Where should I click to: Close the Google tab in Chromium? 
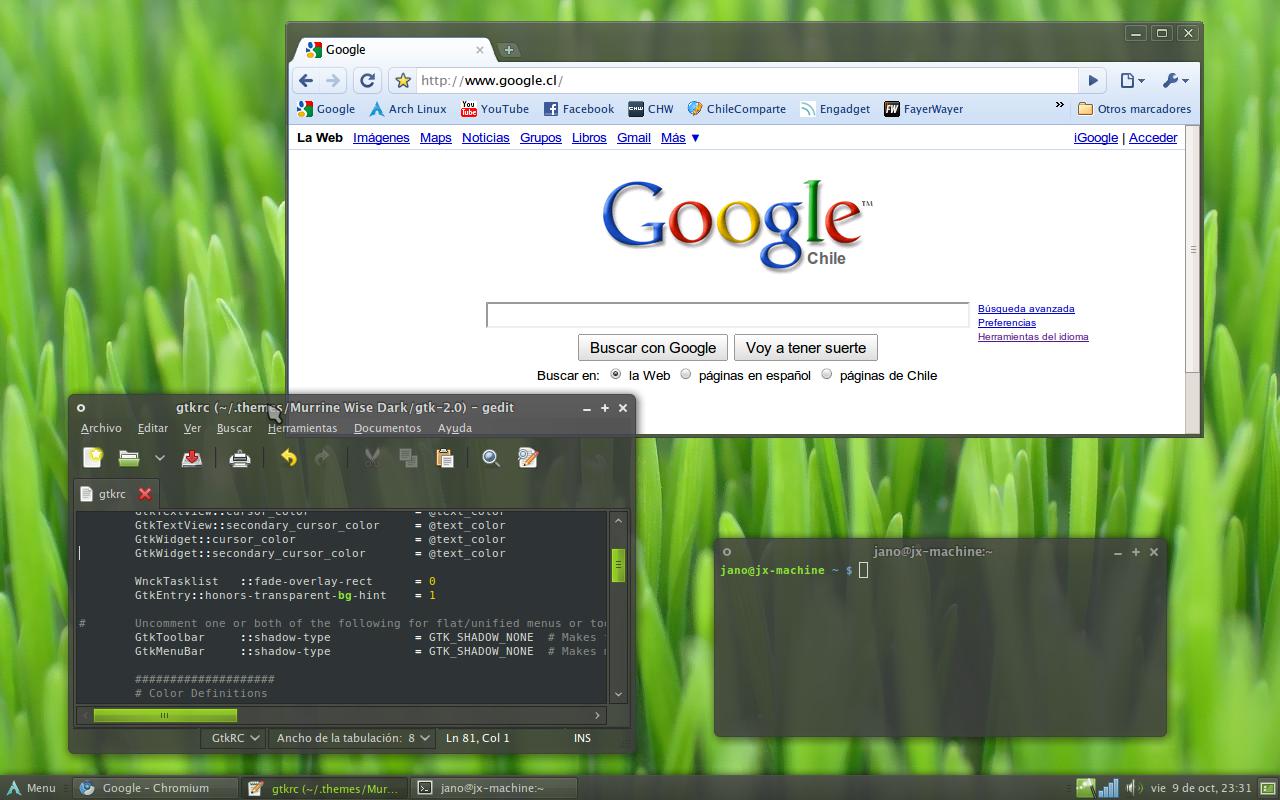coord(479,49)
